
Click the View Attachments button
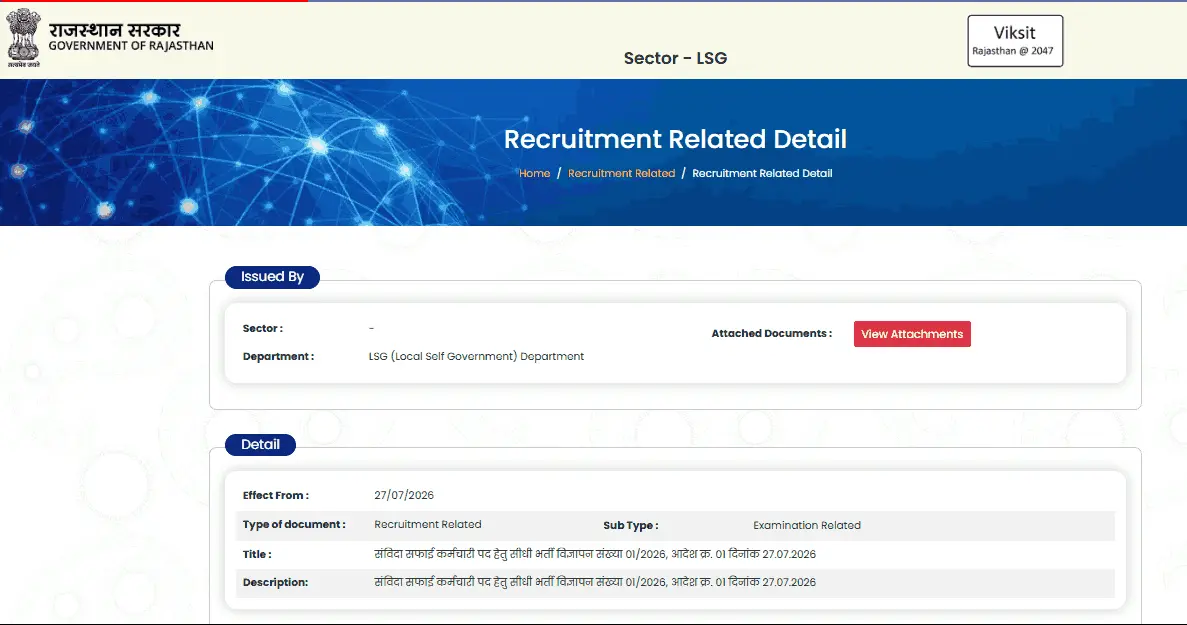click(911, 334)
